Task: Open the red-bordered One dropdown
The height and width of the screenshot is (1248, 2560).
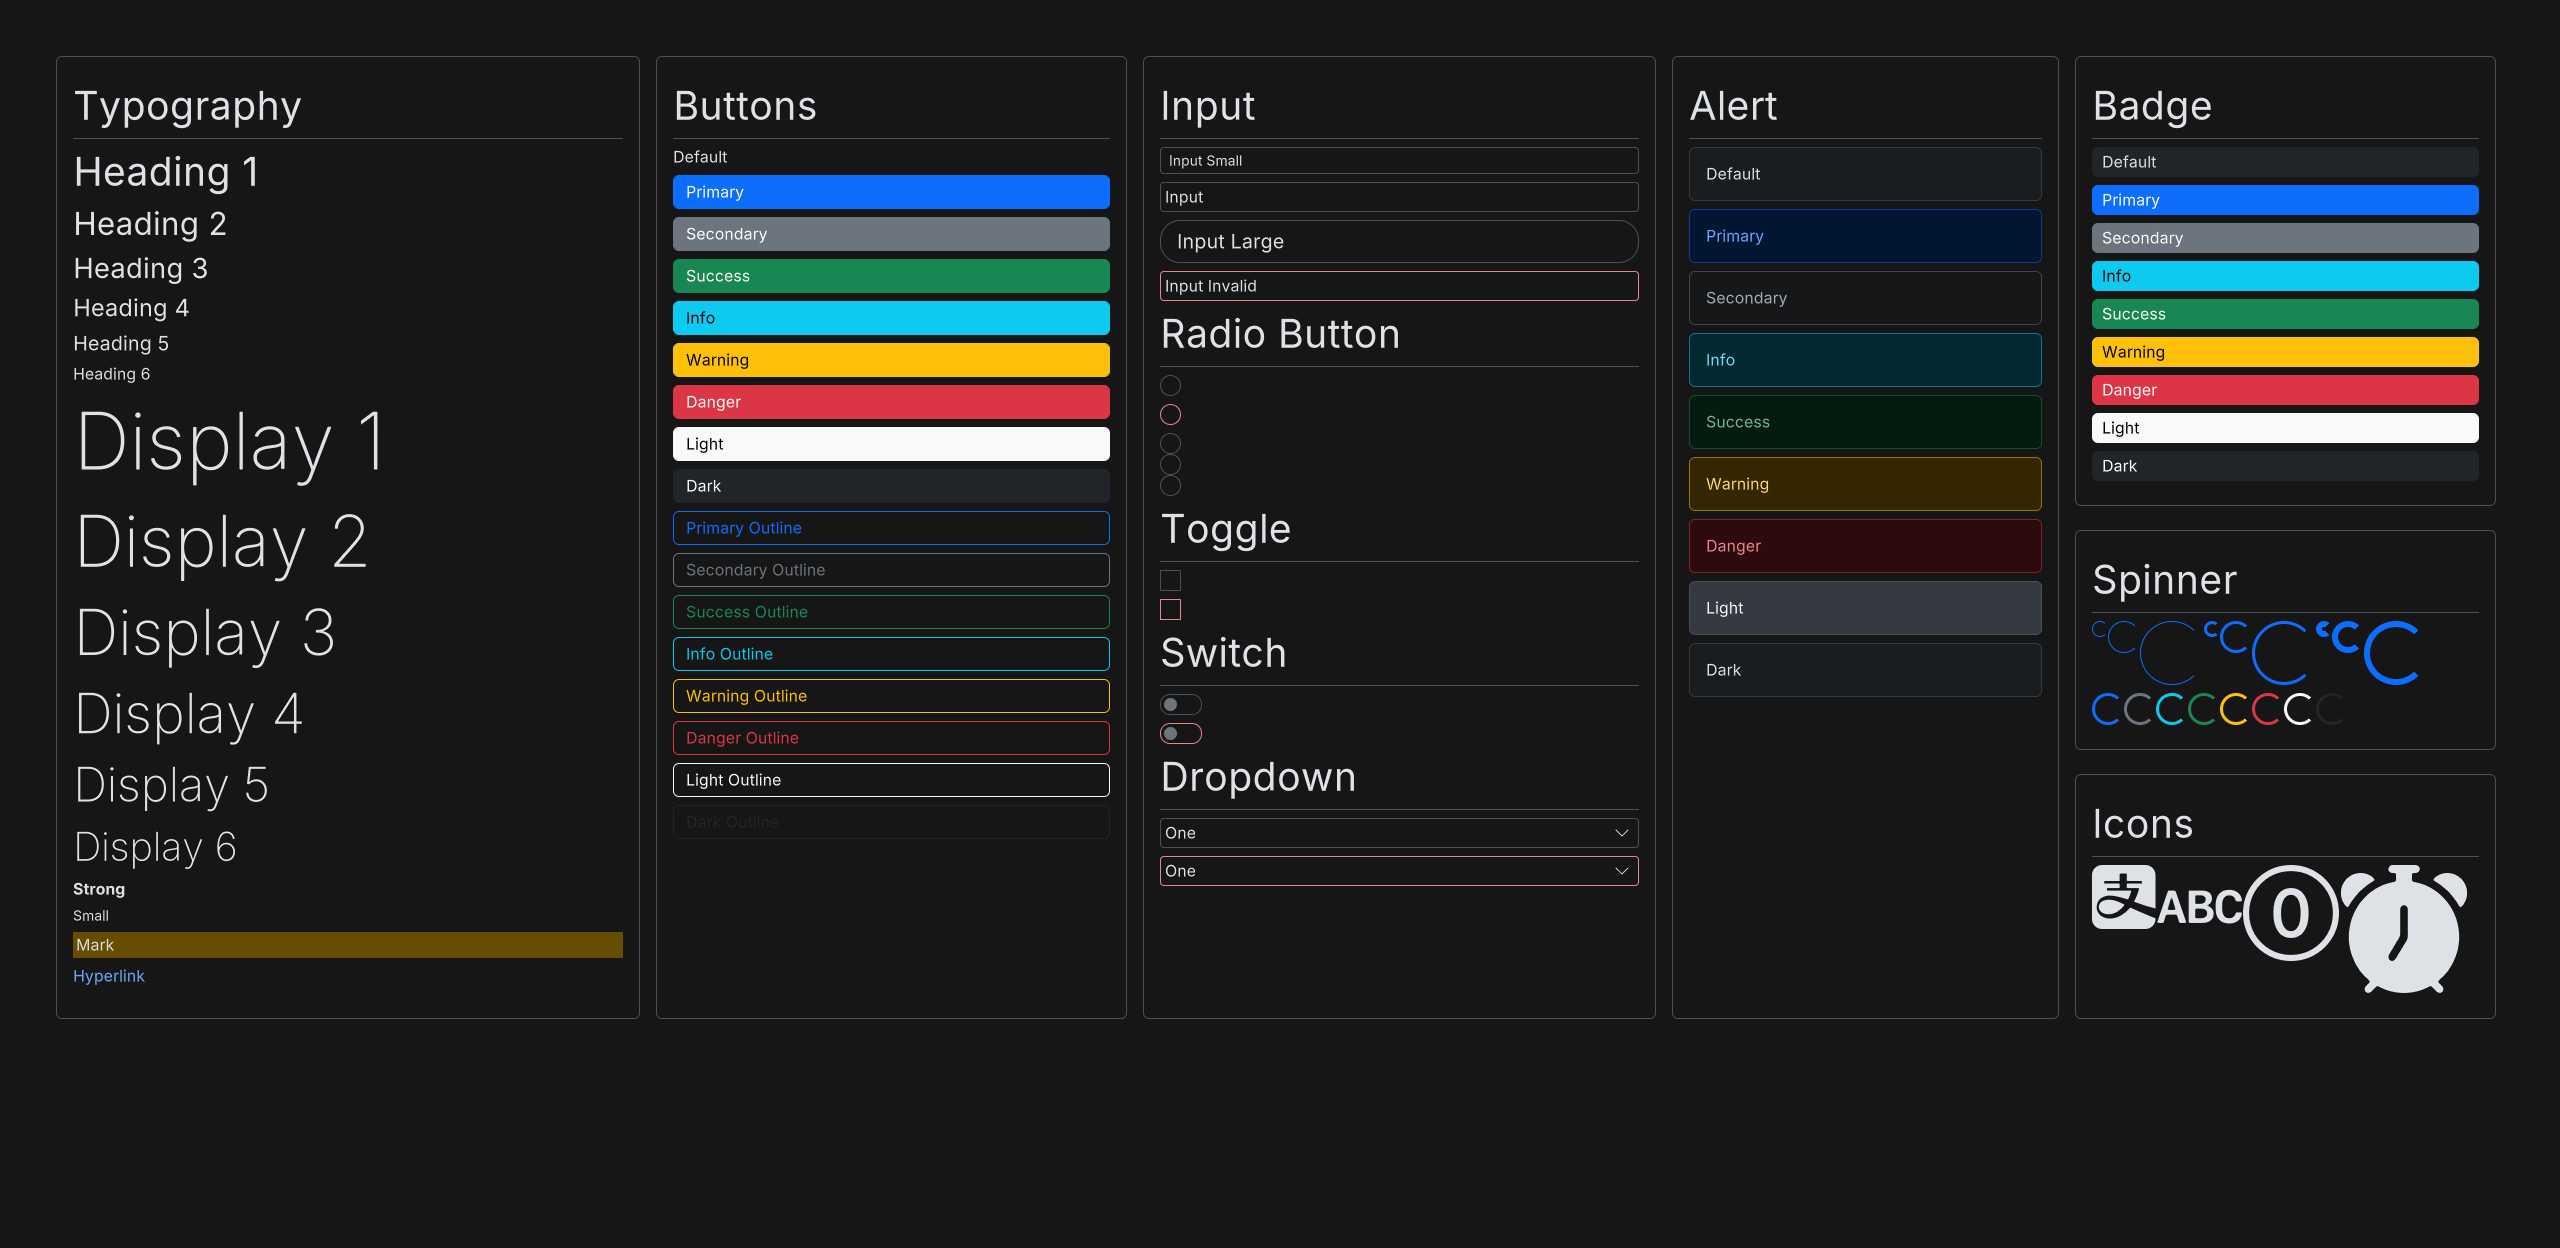Action: point(1399,871)
